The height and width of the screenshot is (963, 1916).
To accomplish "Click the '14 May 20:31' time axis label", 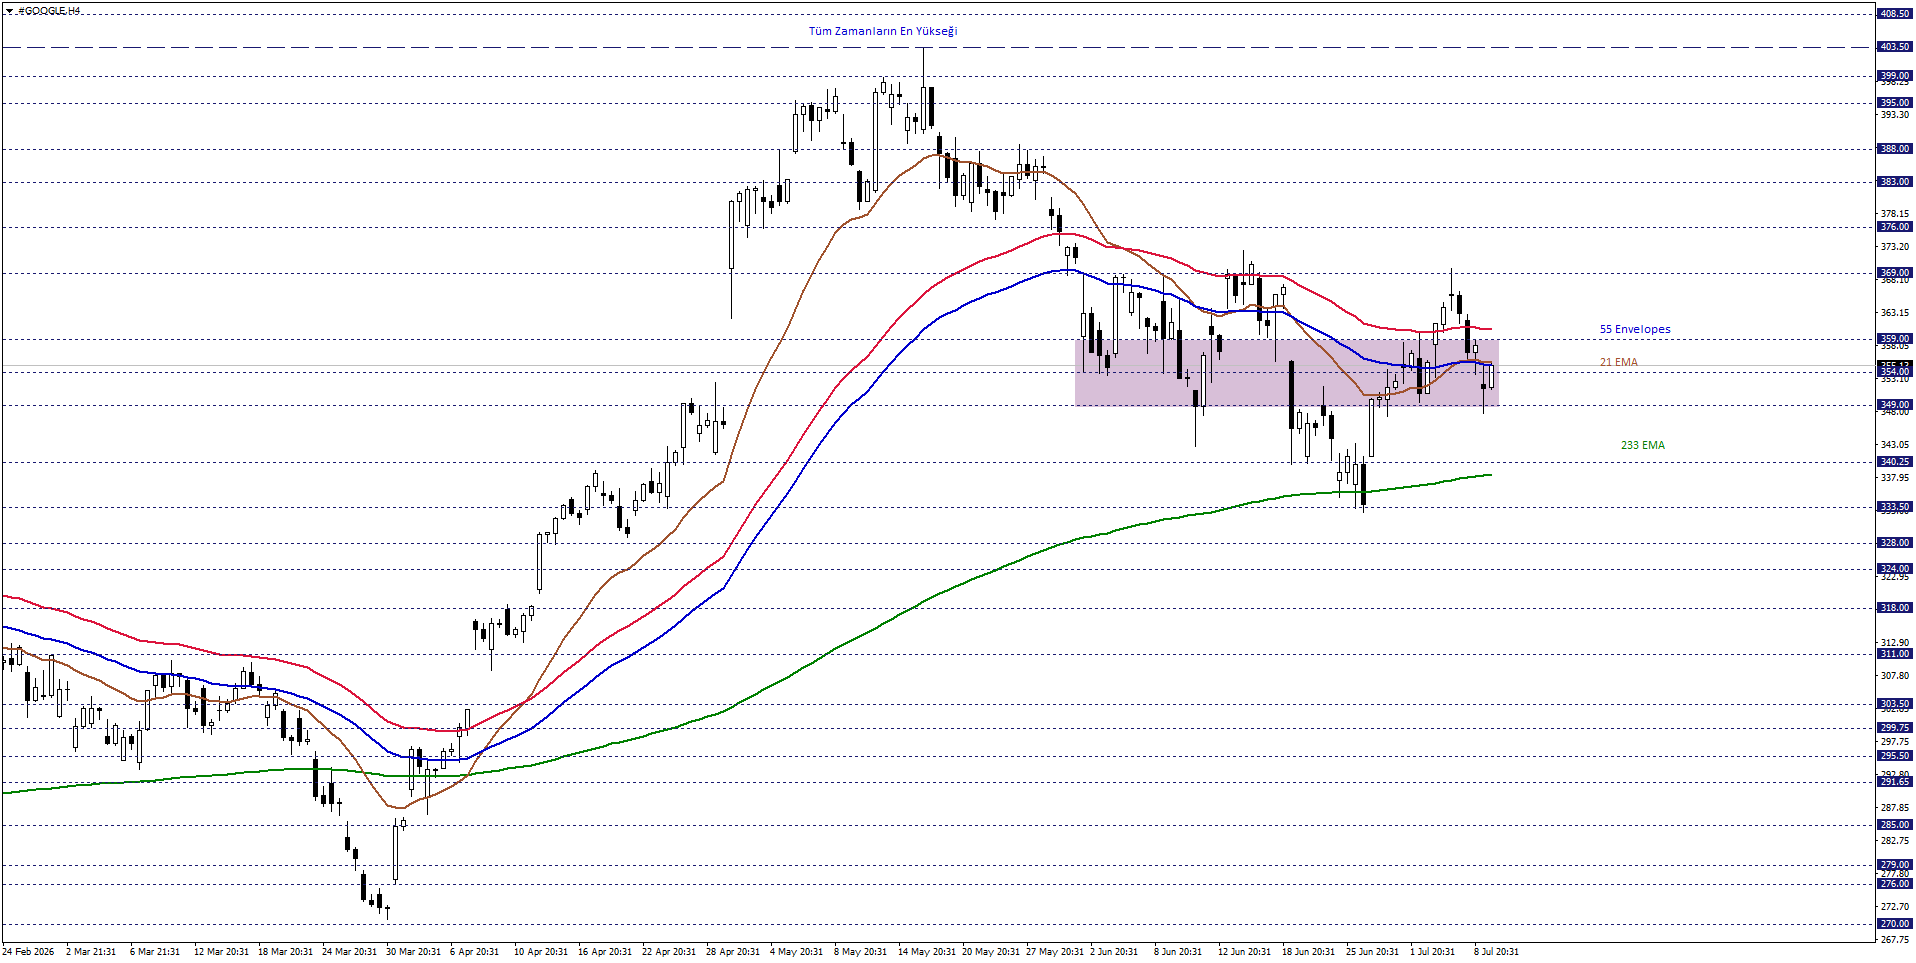I will click(928, 952).
